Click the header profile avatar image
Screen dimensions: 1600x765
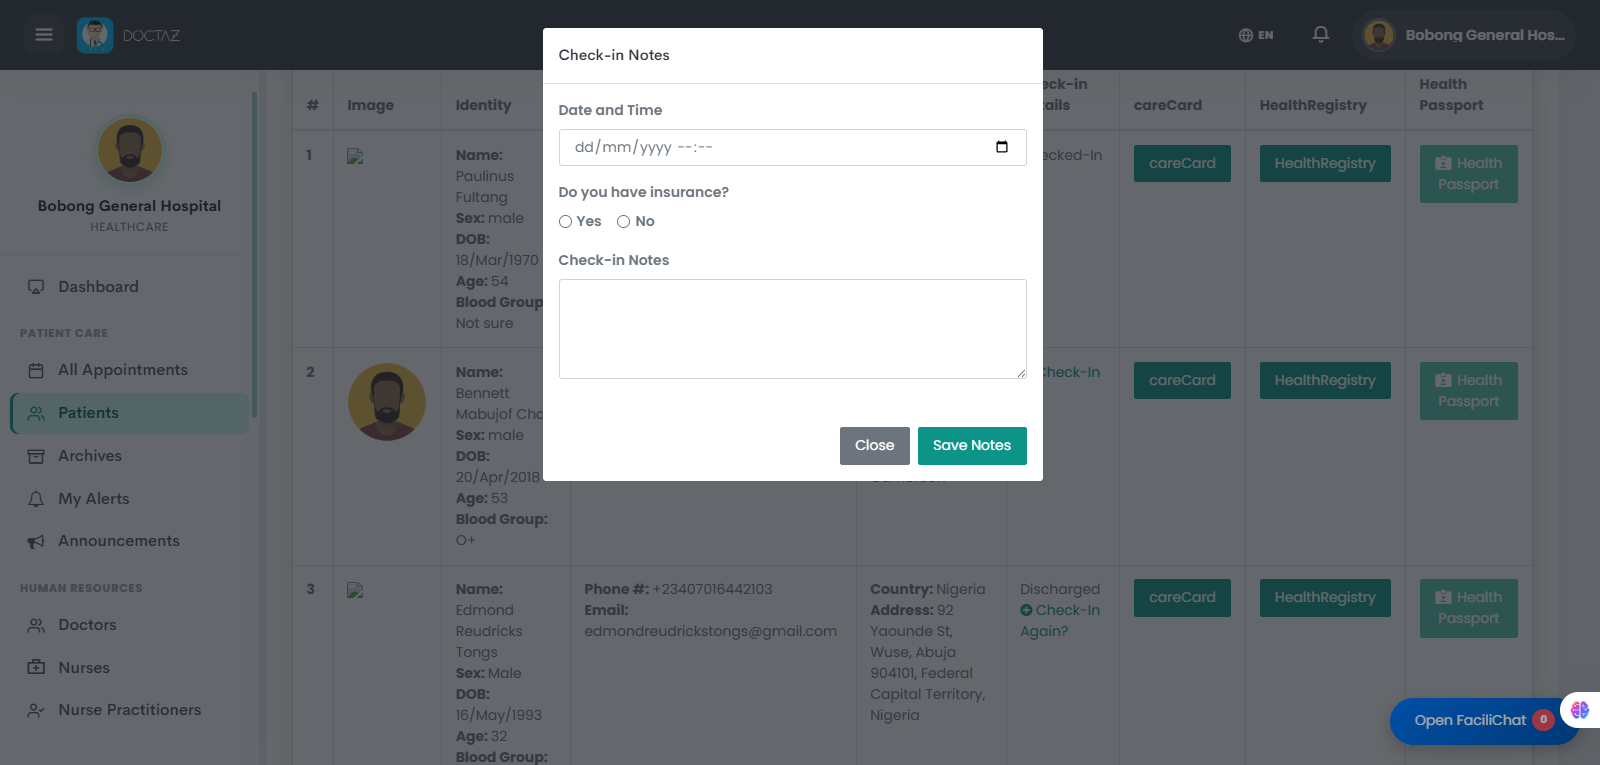pyautogui.click(x=1379, y=35)
